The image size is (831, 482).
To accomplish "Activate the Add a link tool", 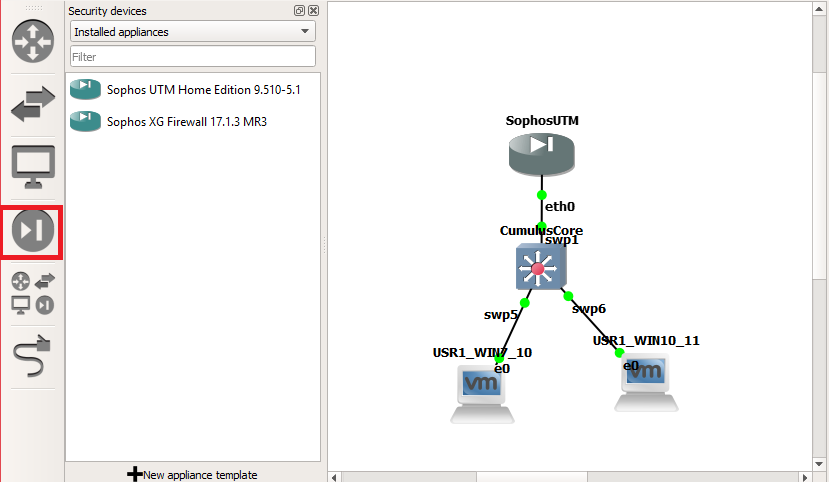I will click(32, 356).
